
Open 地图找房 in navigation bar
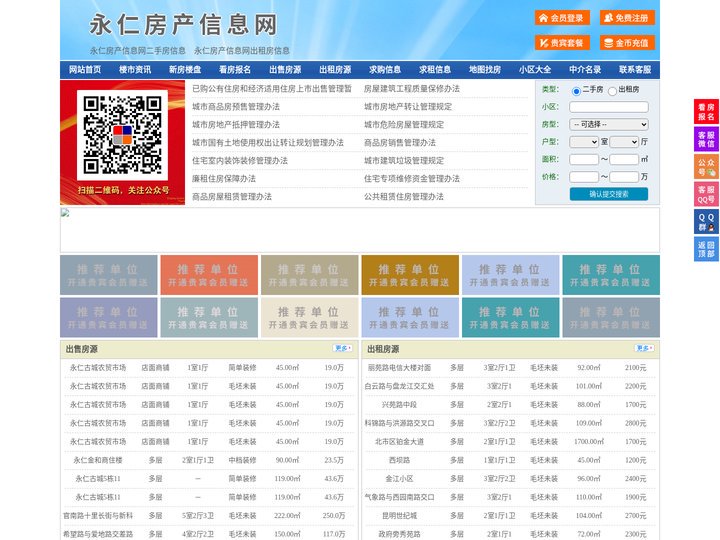(485, 70)
